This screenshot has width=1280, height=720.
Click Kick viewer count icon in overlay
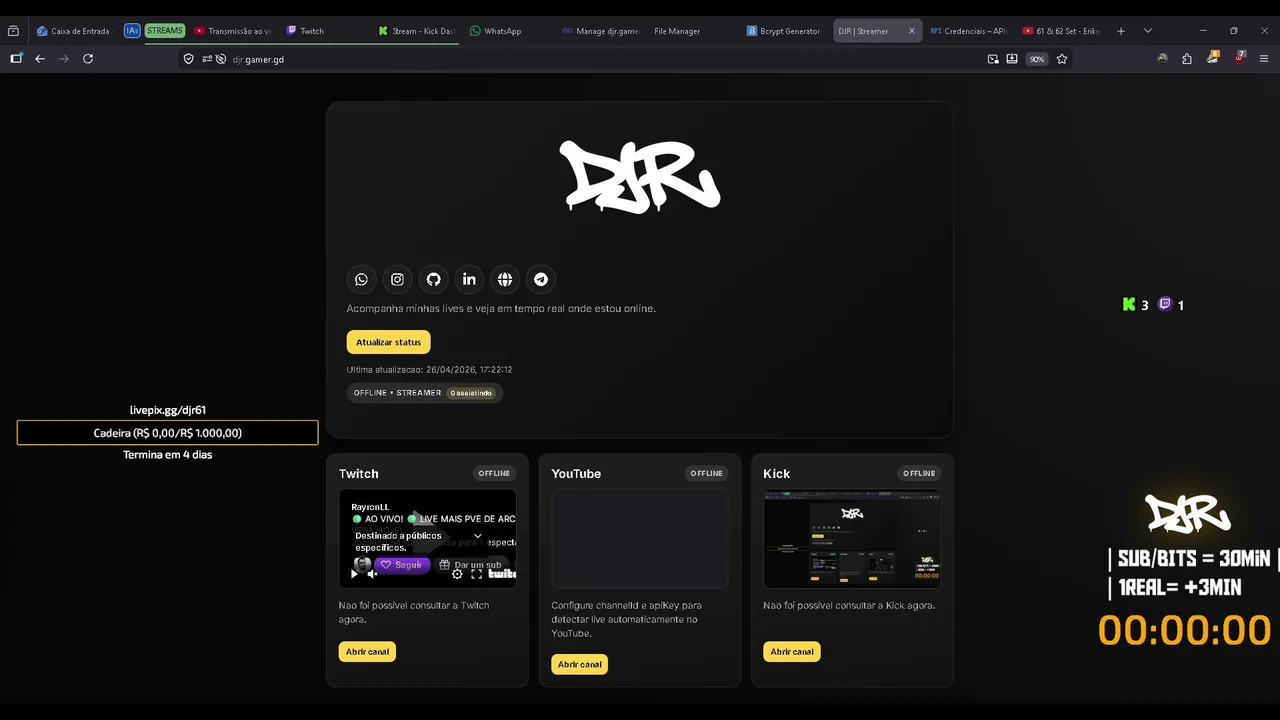click(x=1129, y=305)
